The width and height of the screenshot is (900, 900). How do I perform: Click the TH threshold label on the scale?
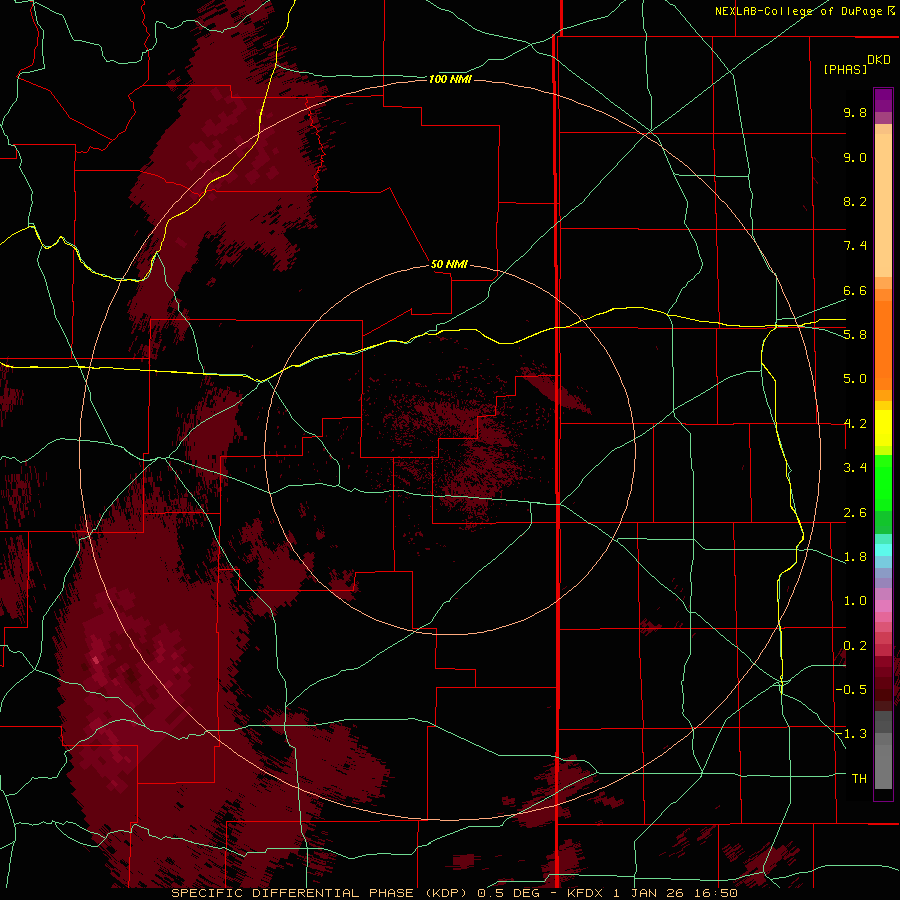(859, 779)
